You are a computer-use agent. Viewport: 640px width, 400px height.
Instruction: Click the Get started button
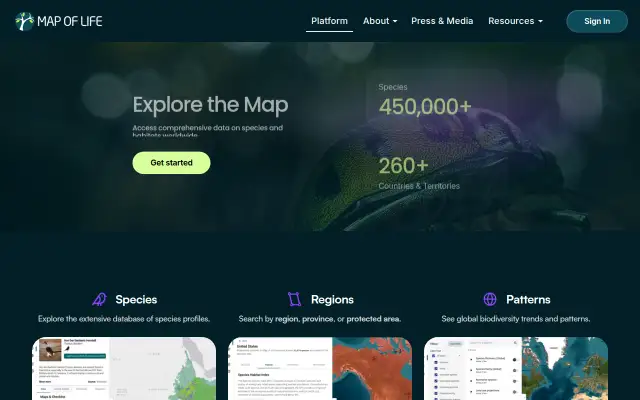click(x=171, y=163)
